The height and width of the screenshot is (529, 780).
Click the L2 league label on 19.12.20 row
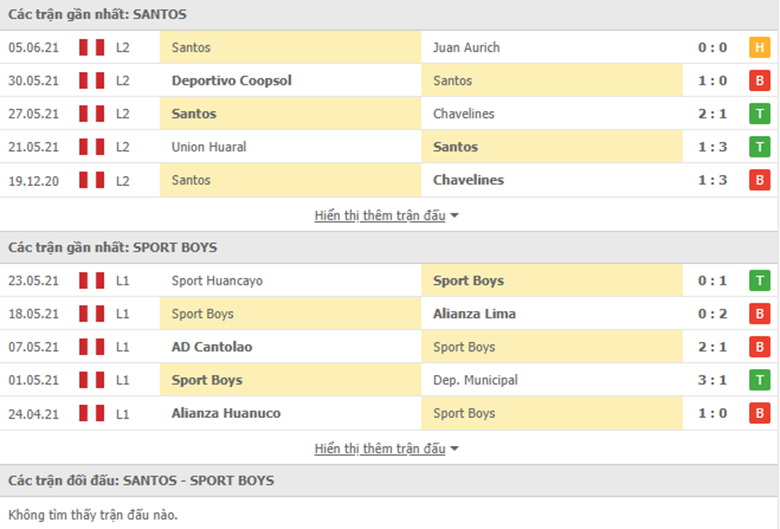tap(123, 180)
